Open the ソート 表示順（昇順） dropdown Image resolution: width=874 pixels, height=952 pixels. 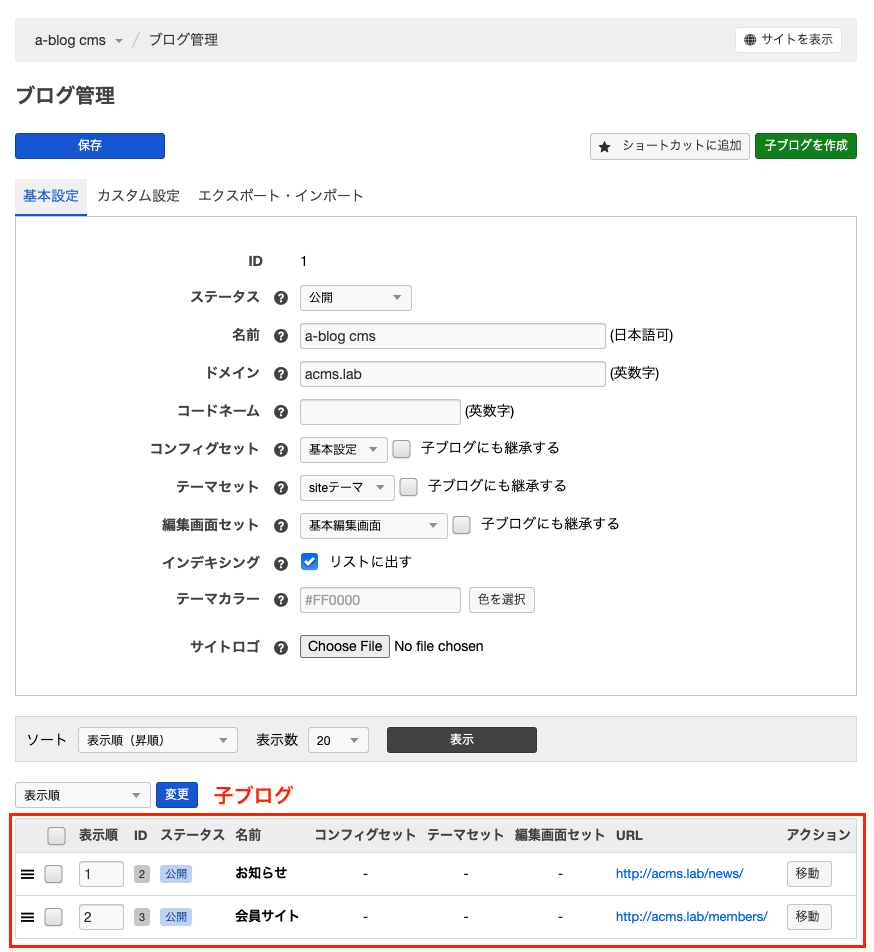click(x=157, y=740)
